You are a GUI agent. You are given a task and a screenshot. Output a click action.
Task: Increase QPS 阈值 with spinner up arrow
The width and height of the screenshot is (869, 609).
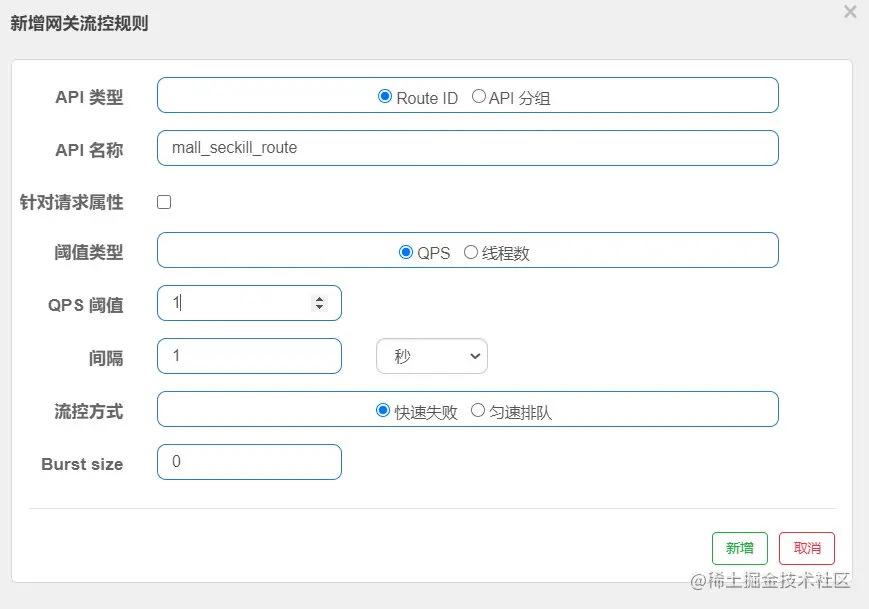319,299
